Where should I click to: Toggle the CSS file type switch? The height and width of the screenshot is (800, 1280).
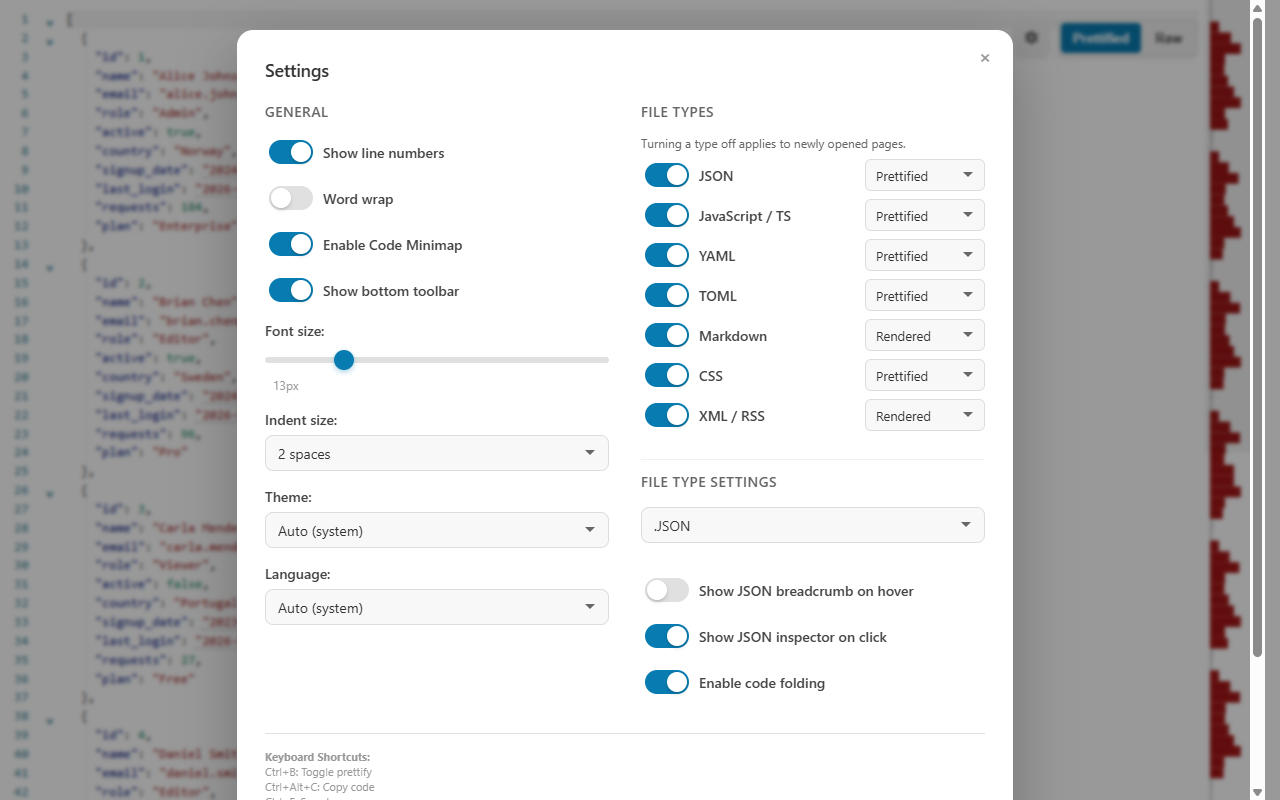[667, 376]
